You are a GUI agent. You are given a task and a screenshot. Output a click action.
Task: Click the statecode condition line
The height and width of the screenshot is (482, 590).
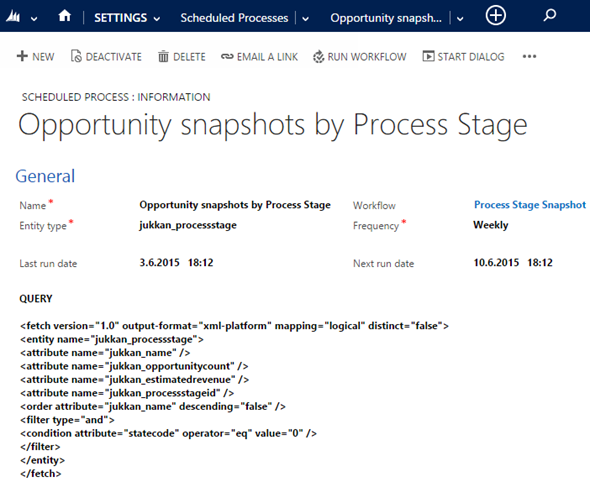pos(168,433)
